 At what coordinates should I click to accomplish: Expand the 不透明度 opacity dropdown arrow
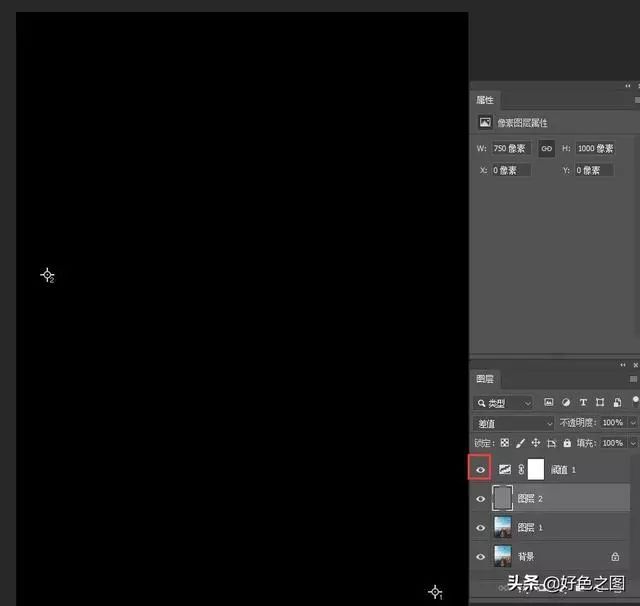tap(633, 423)
